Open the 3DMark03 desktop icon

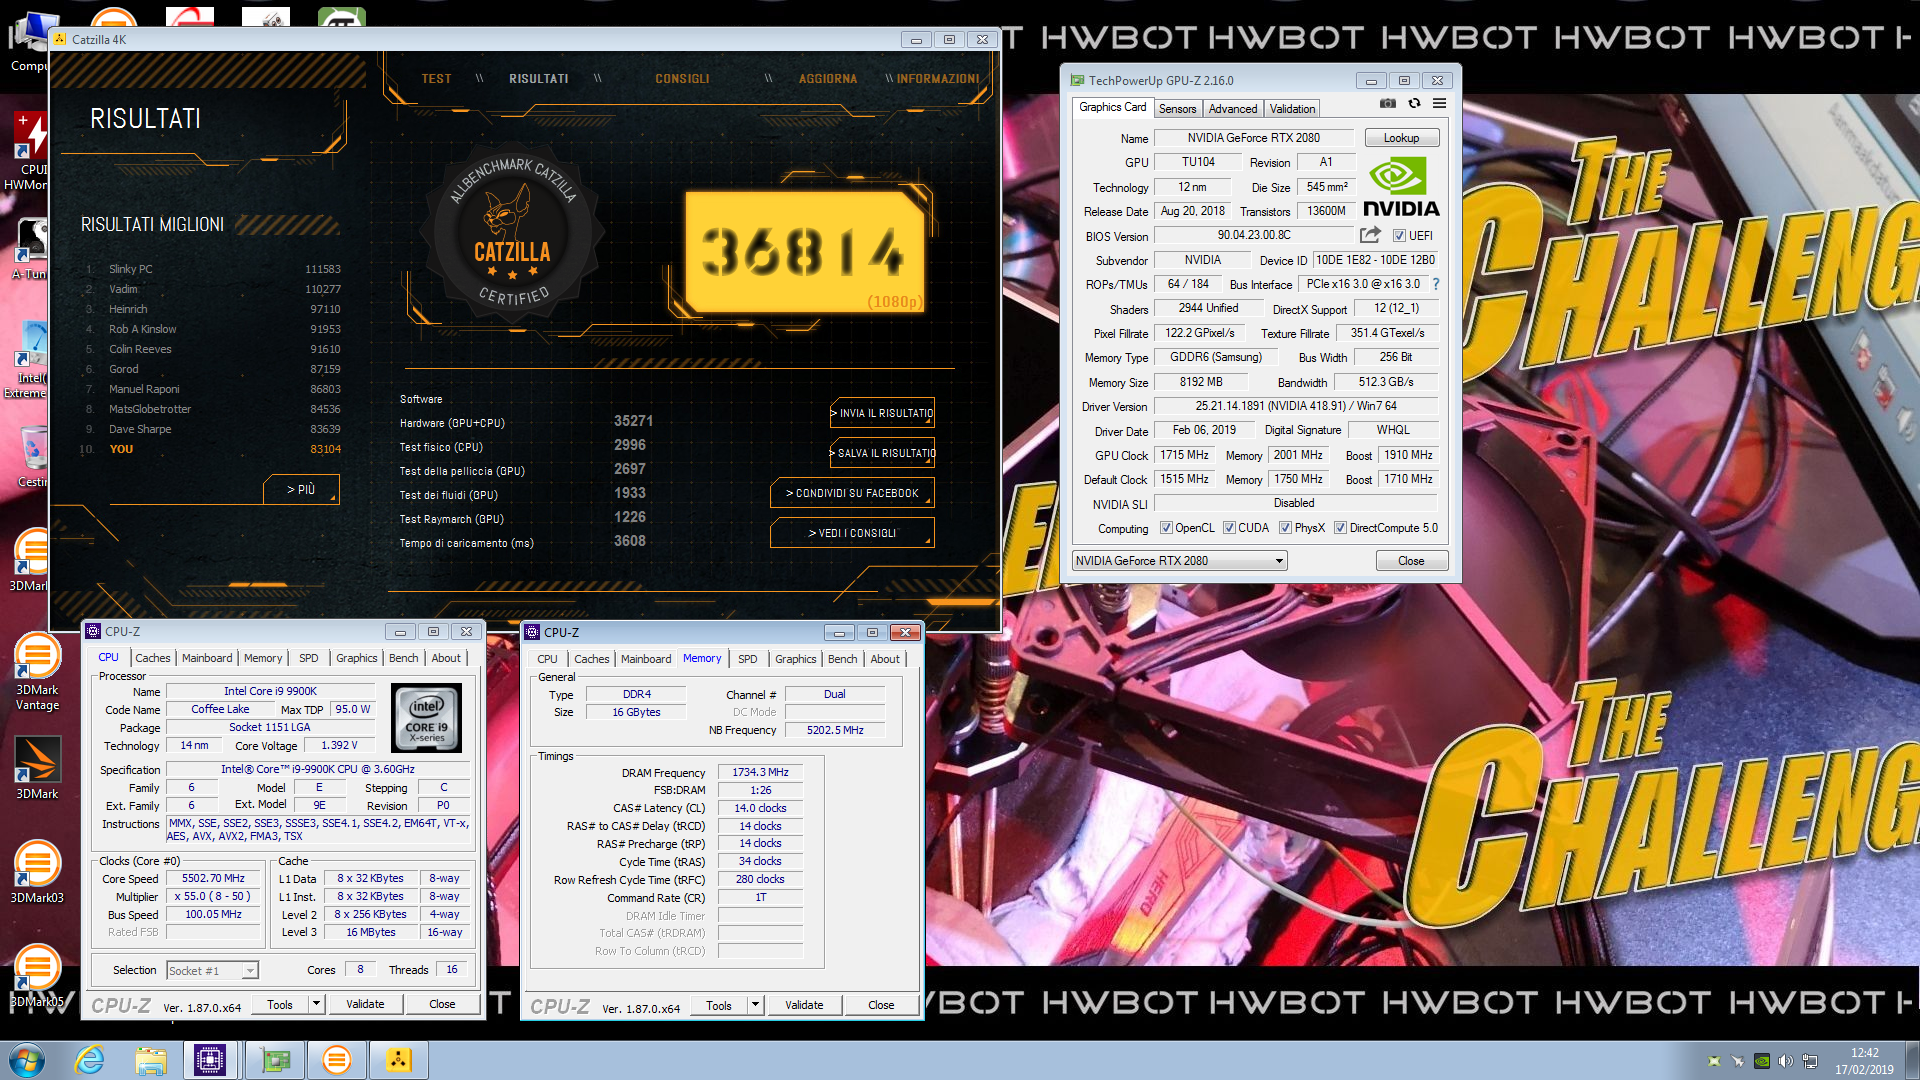point(37,872)
